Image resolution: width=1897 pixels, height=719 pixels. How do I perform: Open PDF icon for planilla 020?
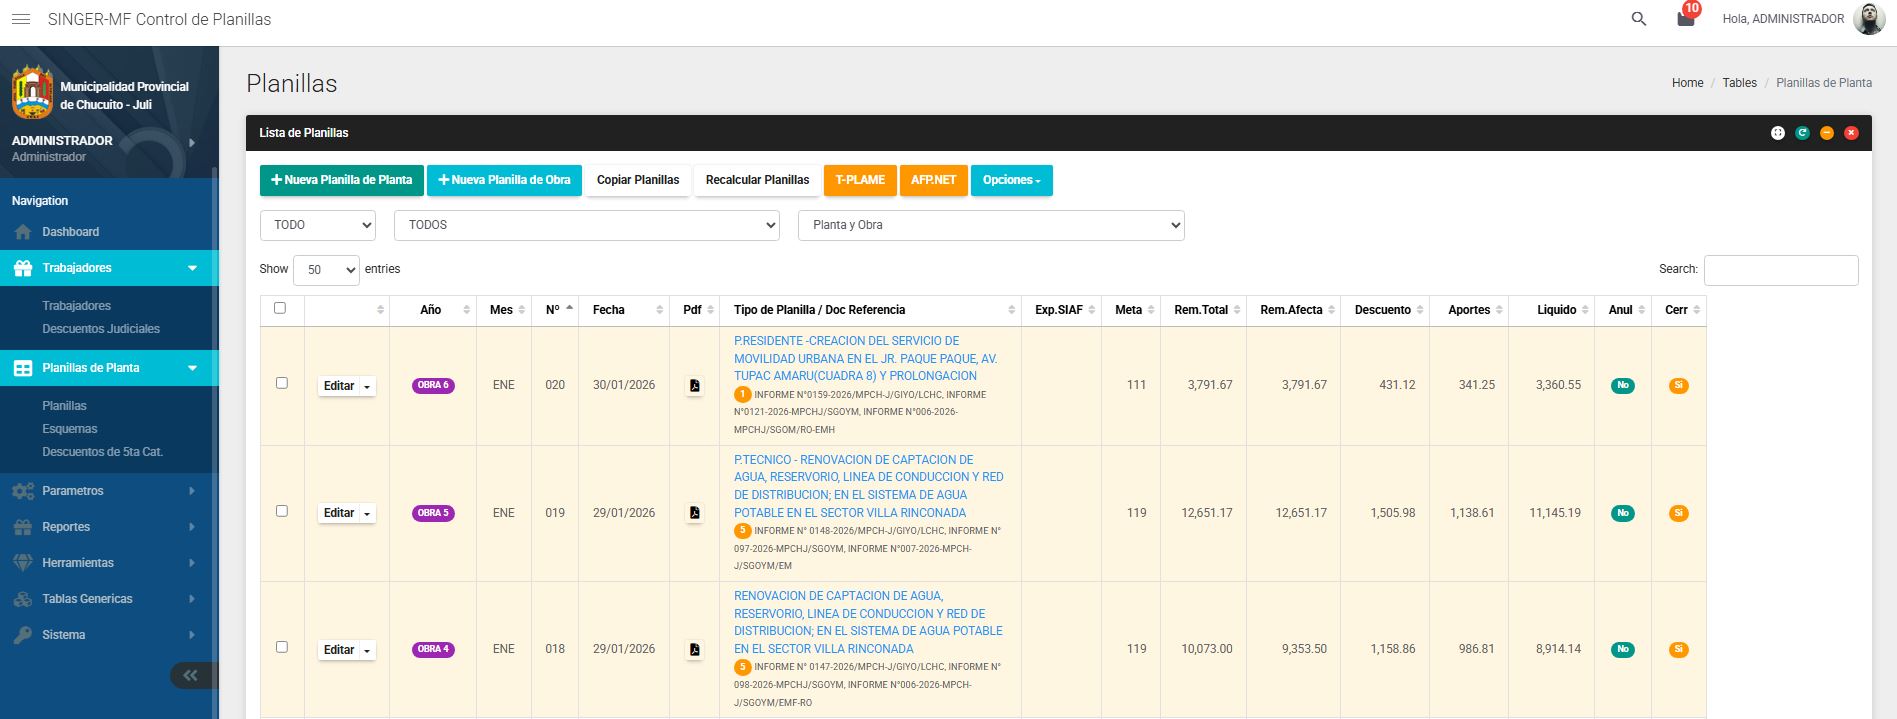(694, 386)
